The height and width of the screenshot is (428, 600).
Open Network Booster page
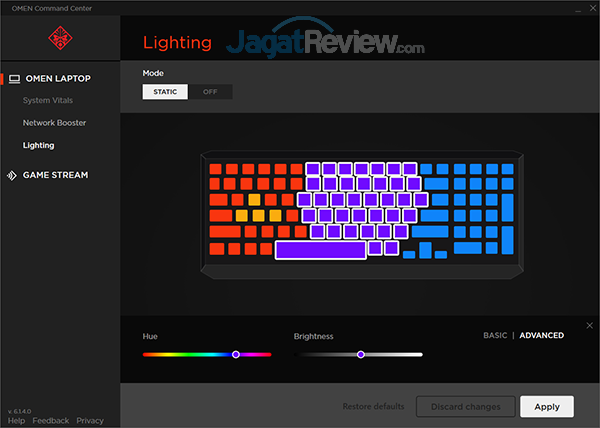tap(54, 123)
